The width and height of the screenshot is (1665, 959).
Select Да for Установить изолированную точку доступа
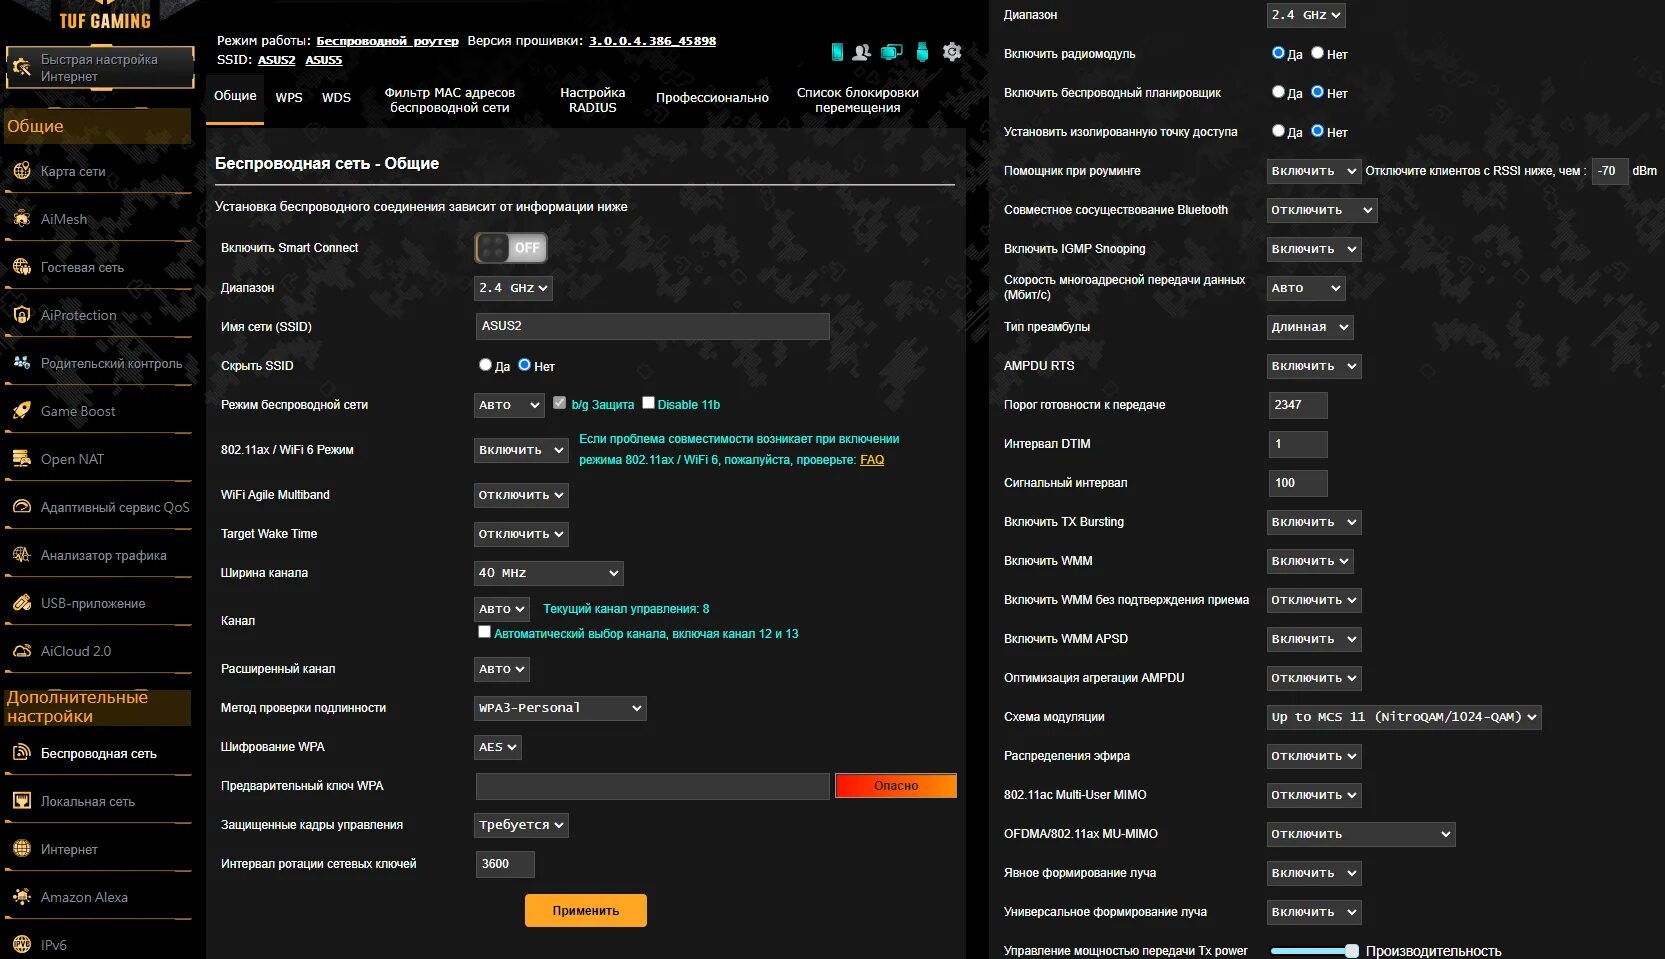tap(1278, 131)
